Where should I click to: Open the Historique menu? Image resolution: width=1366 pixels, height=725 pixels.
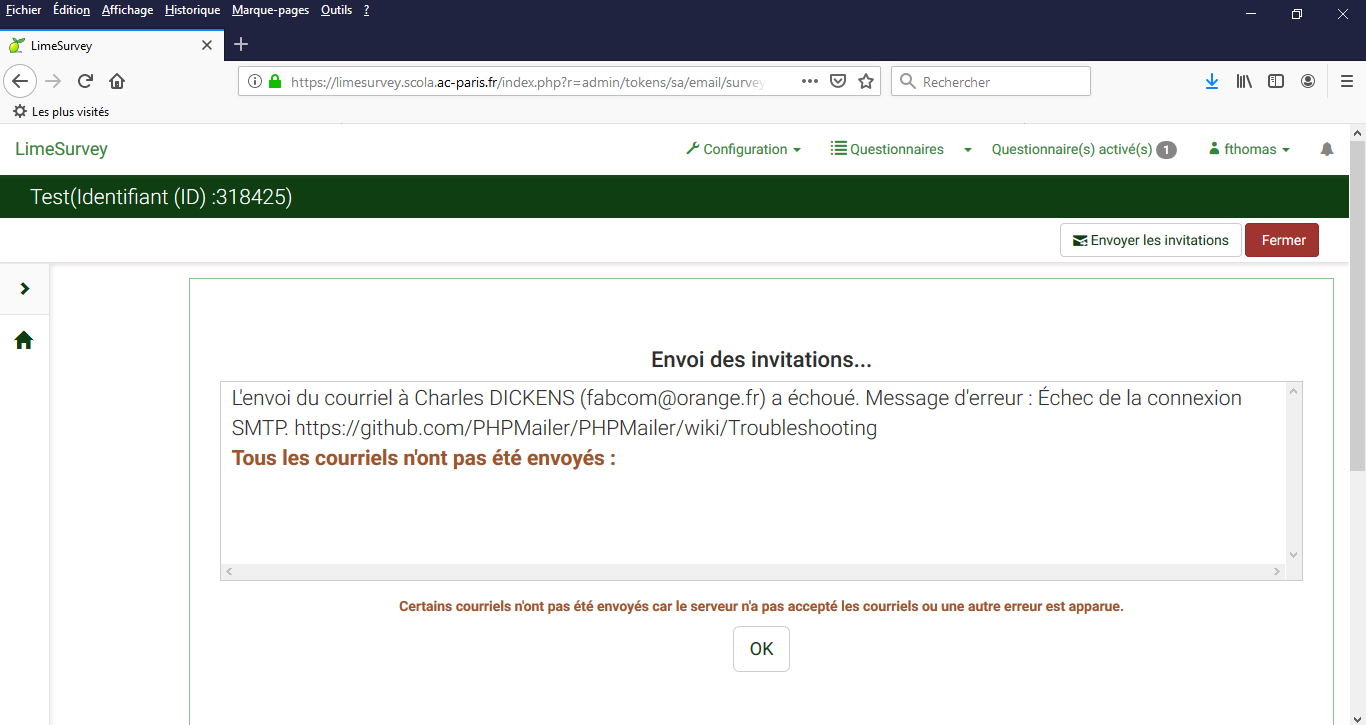[192, 10]
